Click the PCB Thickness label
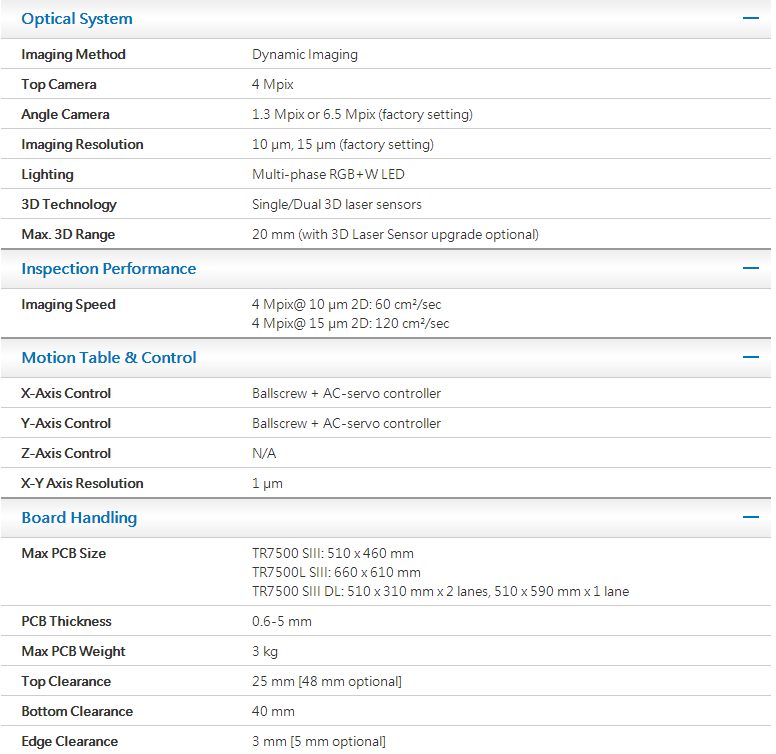776x754 pixels. (66, 621)
